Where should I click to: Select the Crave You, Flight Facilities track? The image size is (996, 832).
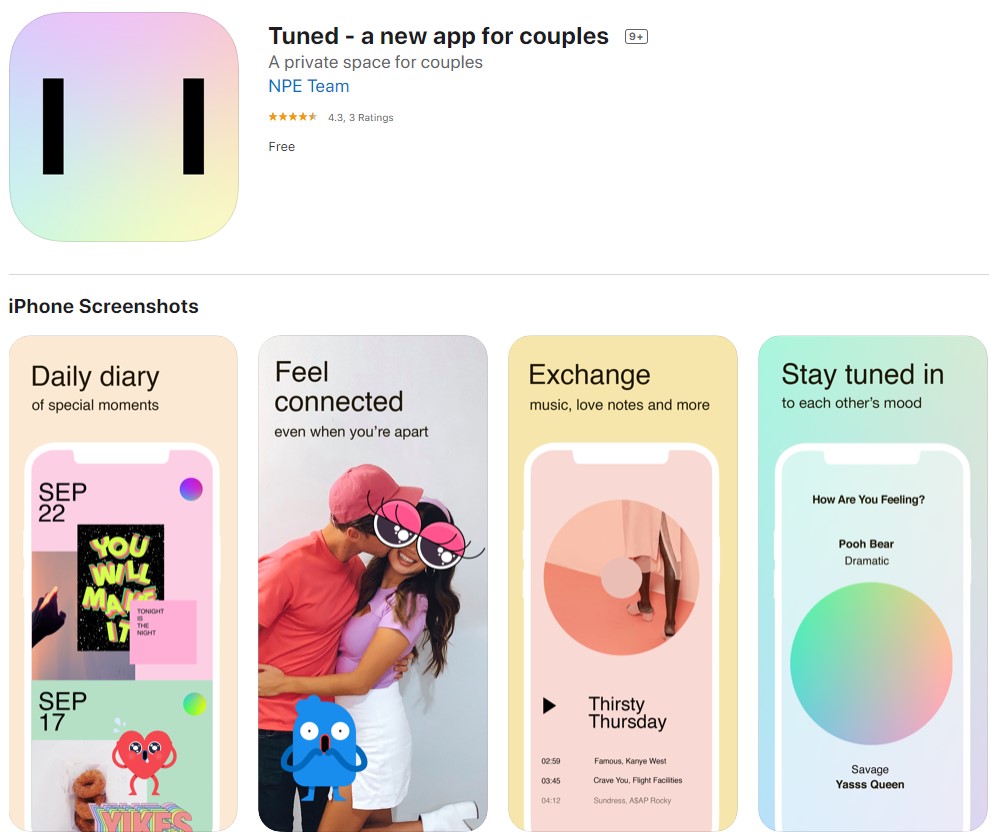(612, 781)
